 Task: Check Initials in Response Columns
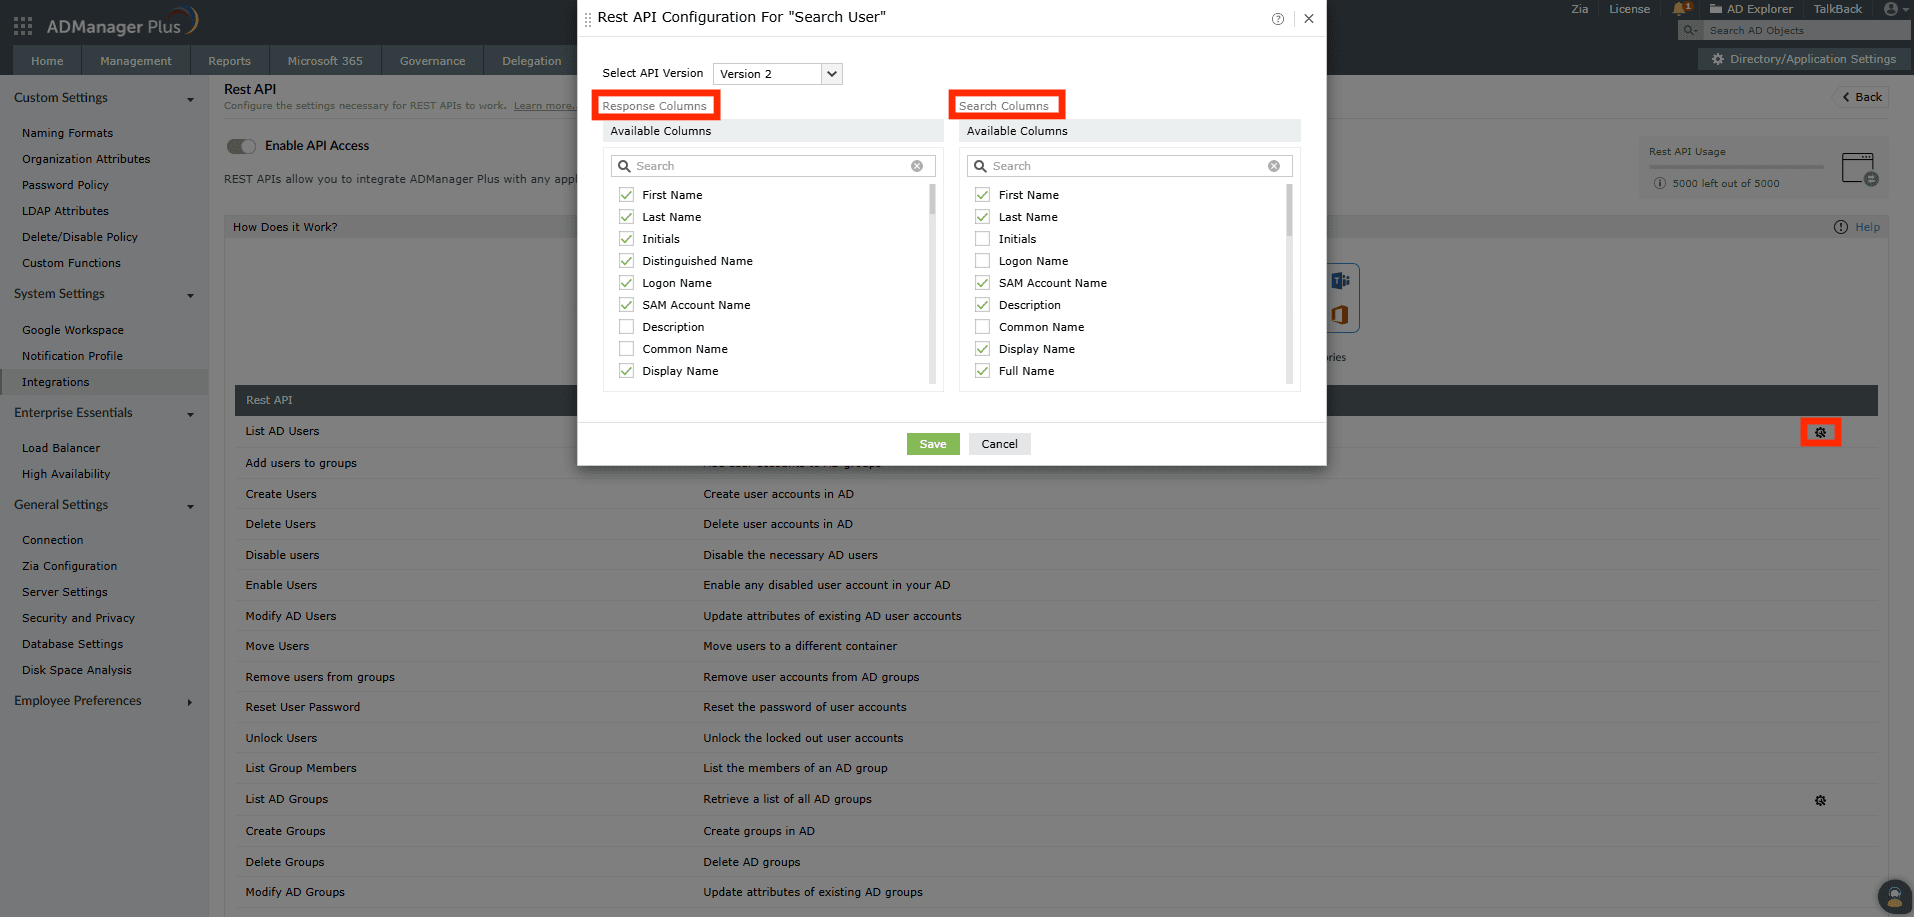click(x=626, y=239)
